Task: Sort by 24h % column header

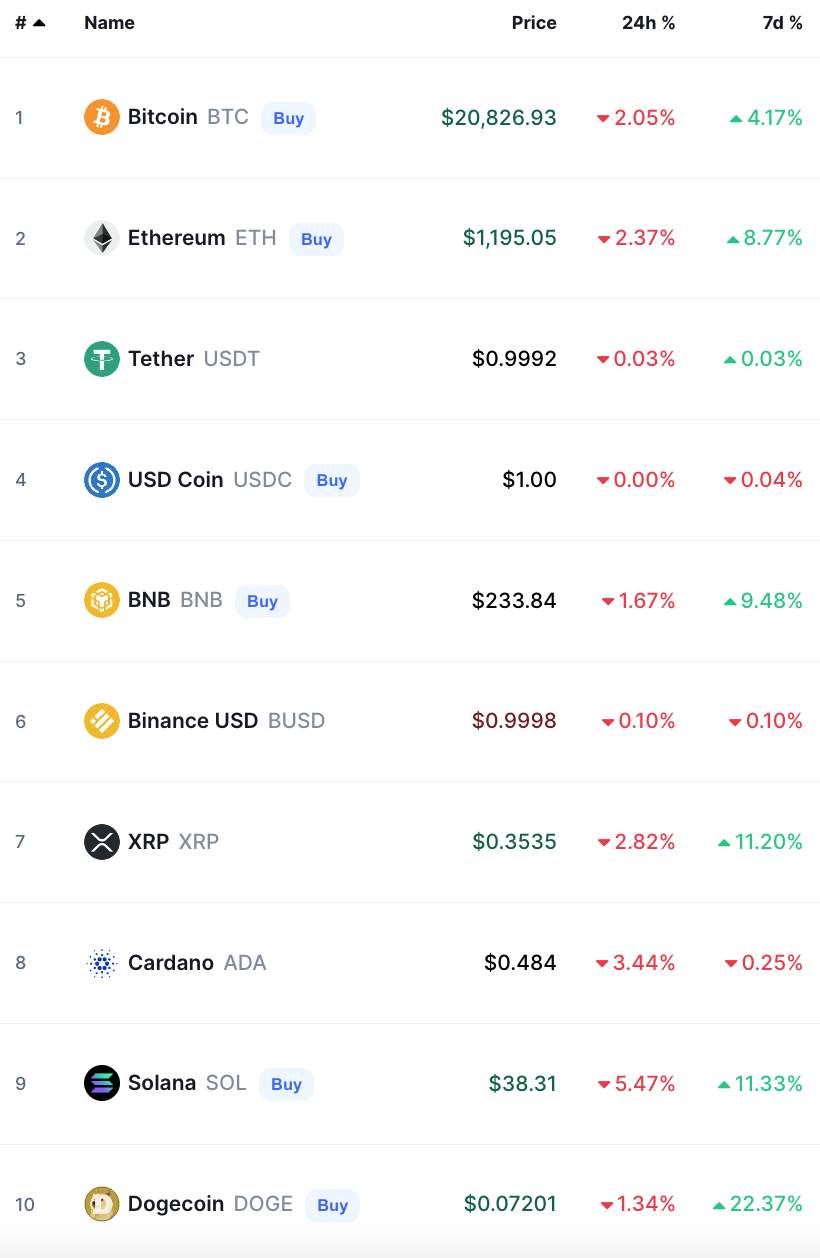Action: 648,23
